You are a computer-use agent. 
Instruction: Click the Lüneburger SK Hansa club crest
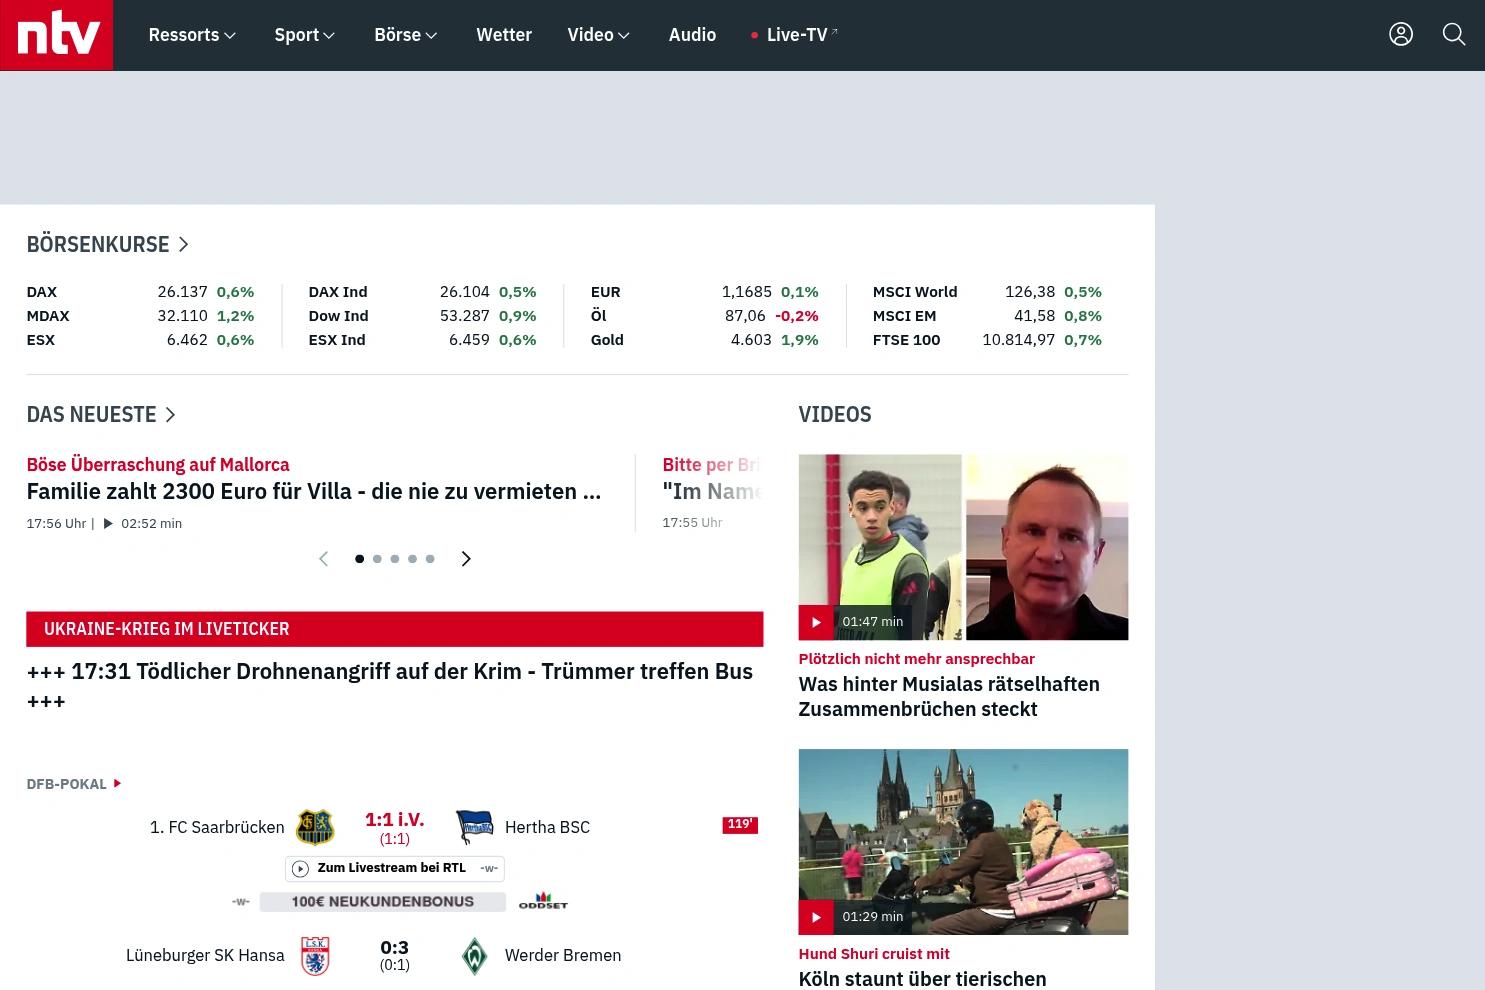coord(315,956)
